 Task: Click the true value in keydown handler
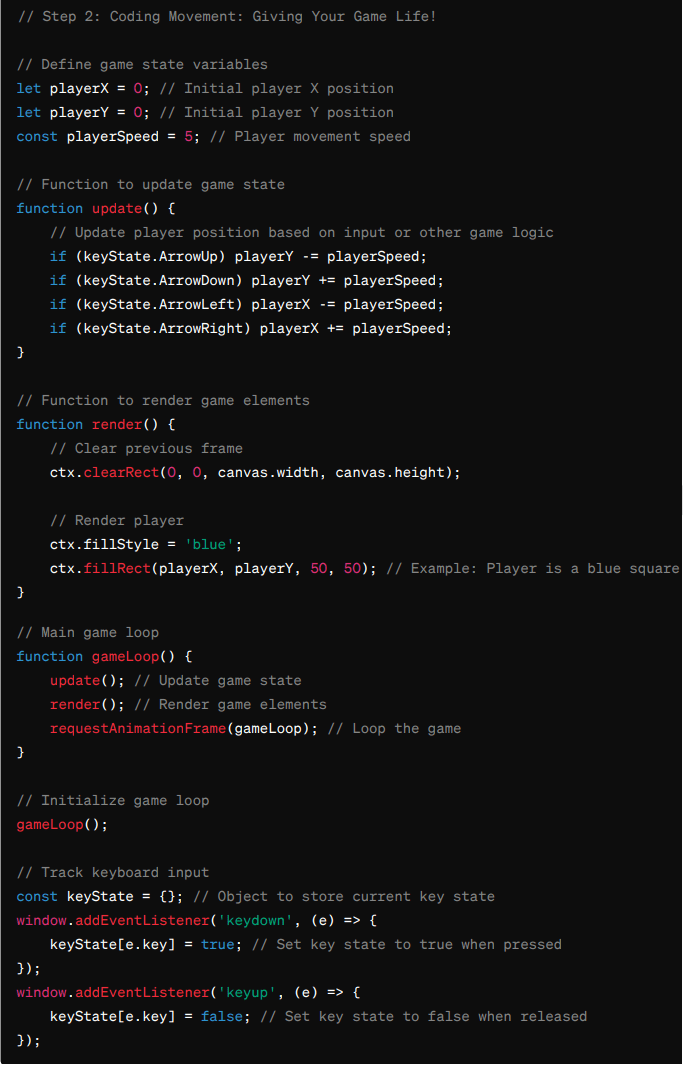tap(218, 945)
